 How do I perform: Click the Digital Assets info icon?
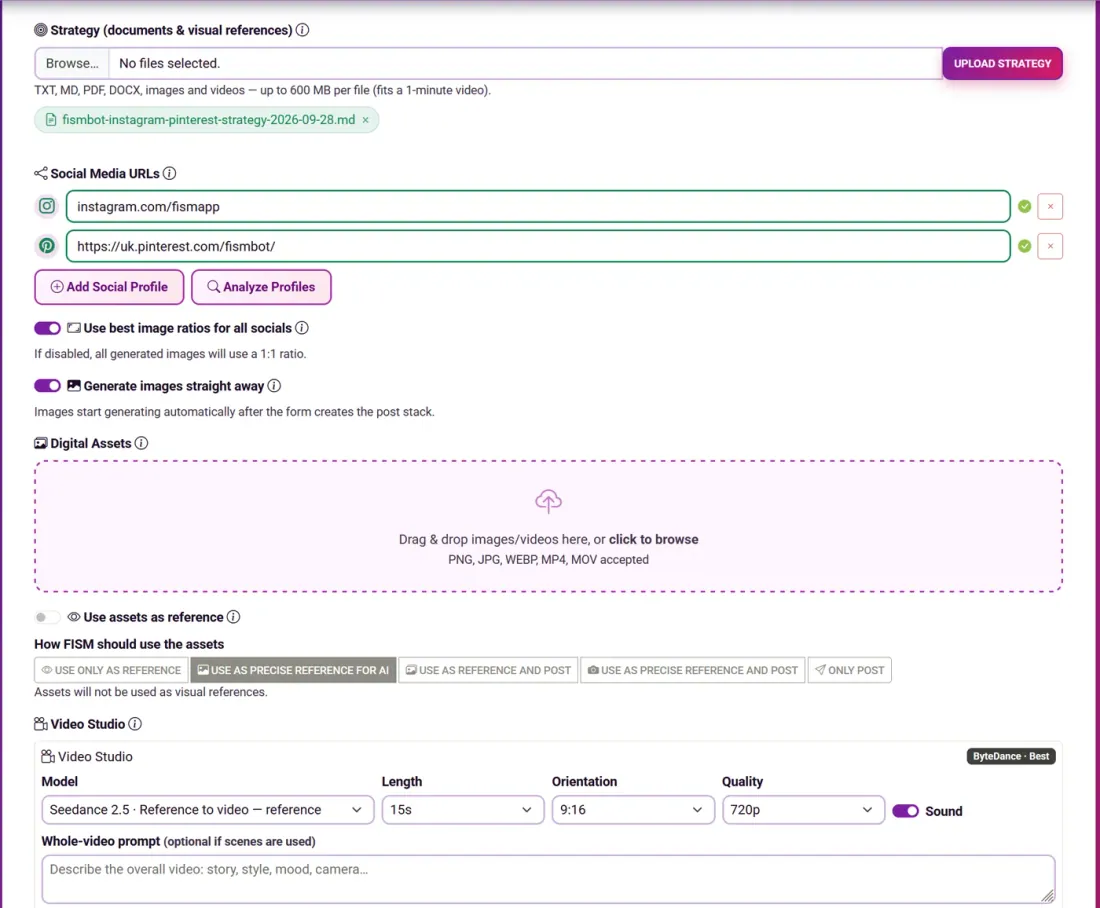141,443
